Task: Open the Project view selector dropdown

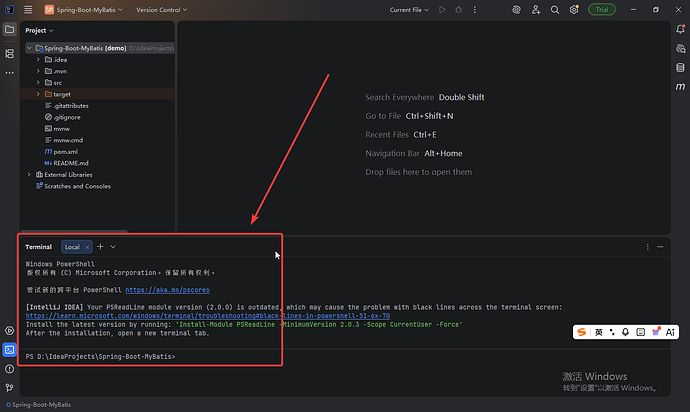Action: 39,30
